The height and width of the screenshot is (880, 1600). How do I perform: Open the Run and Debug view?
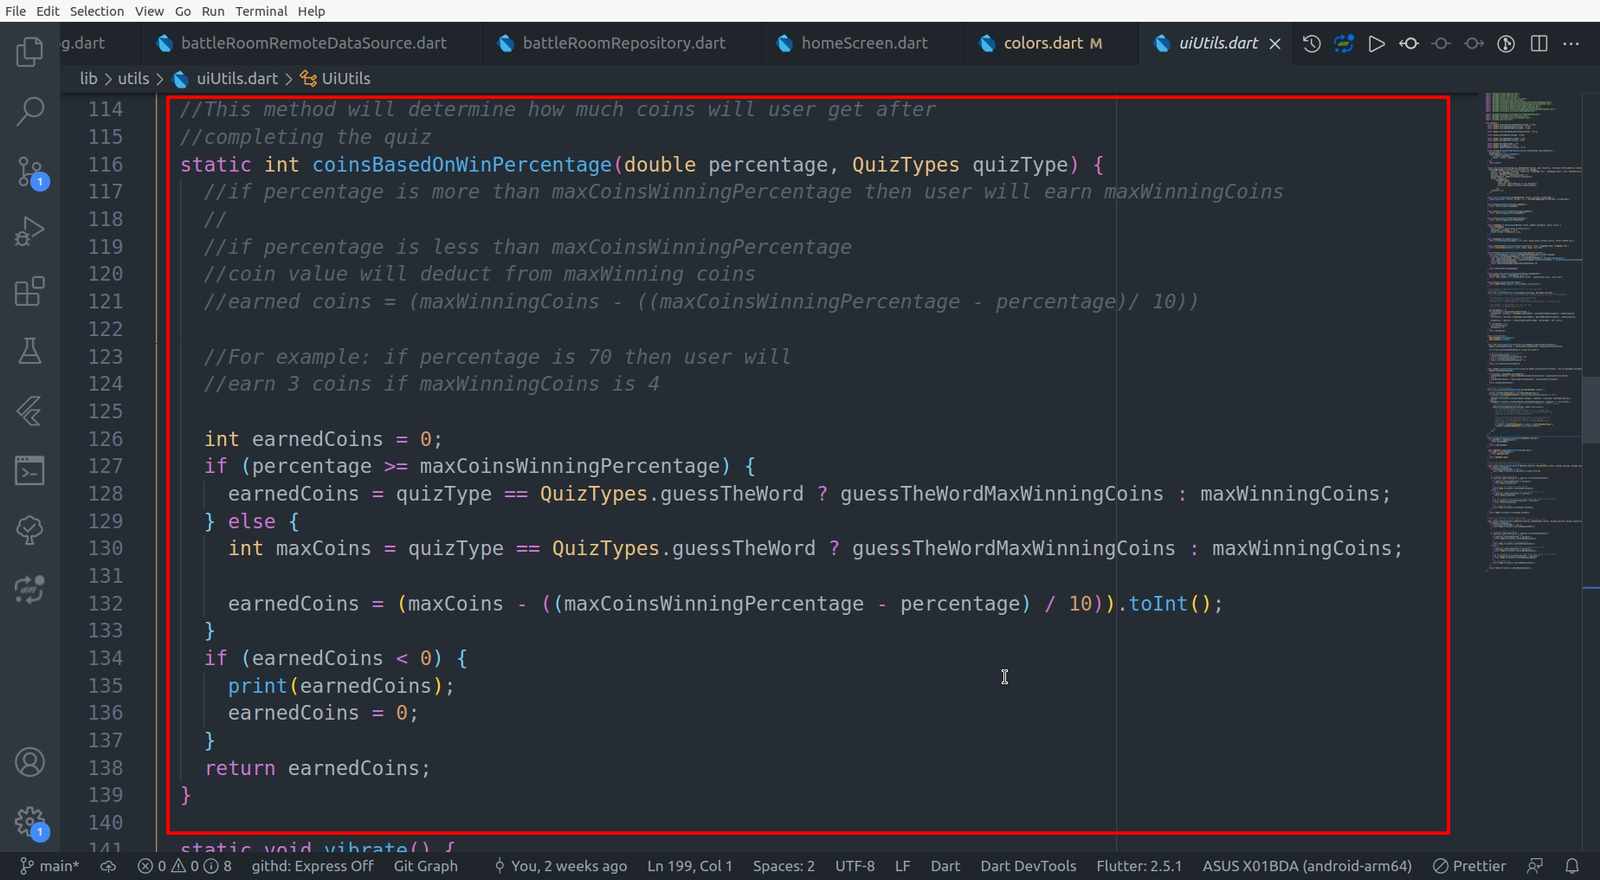[x=30, y=232]
